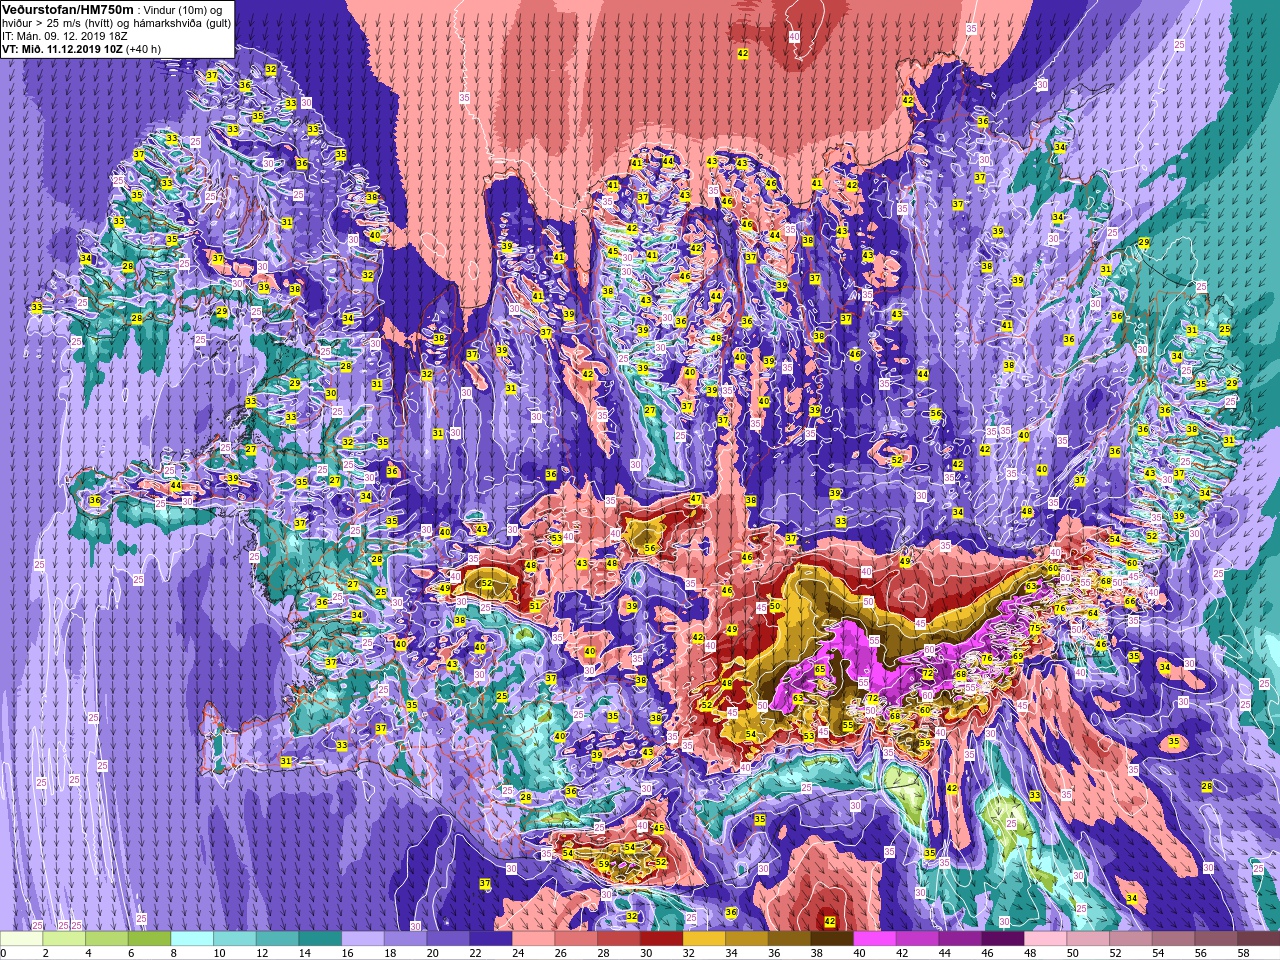
Task: Click the legend scale number 36
Action: coord(774,953)
